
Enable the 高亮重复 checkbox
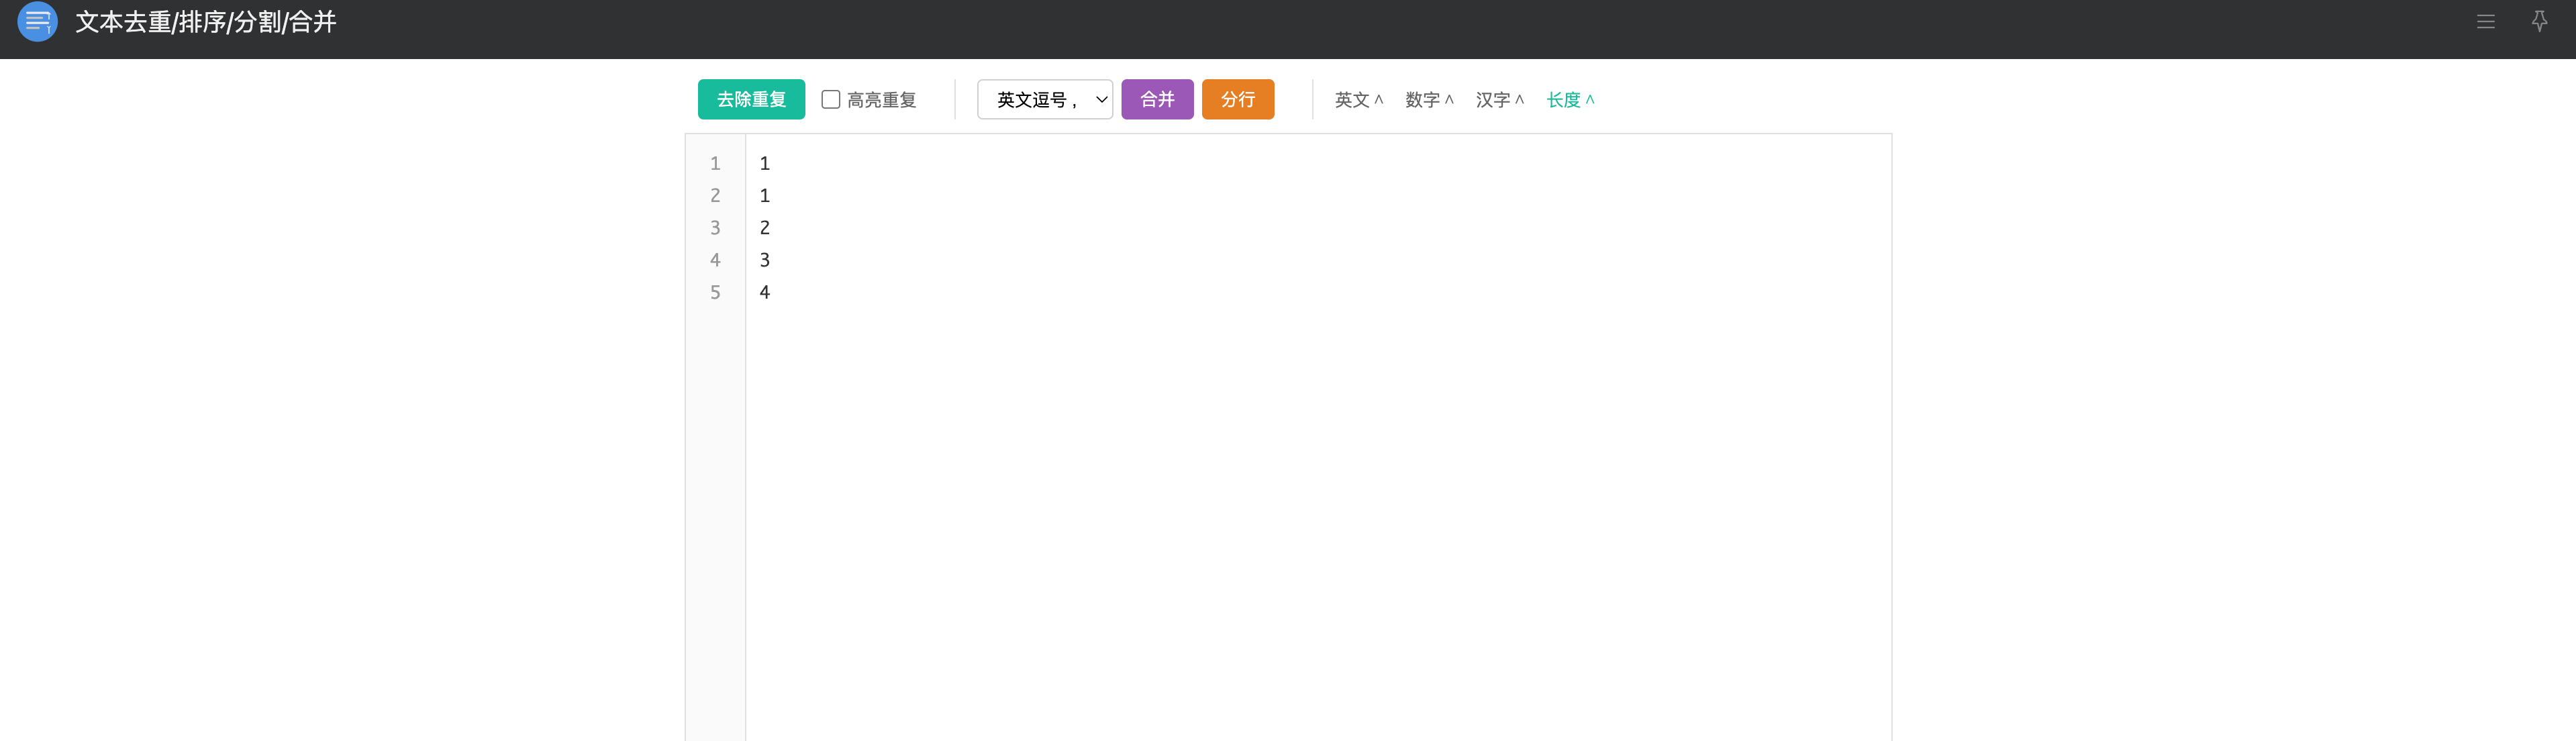(x=830, y=99)
